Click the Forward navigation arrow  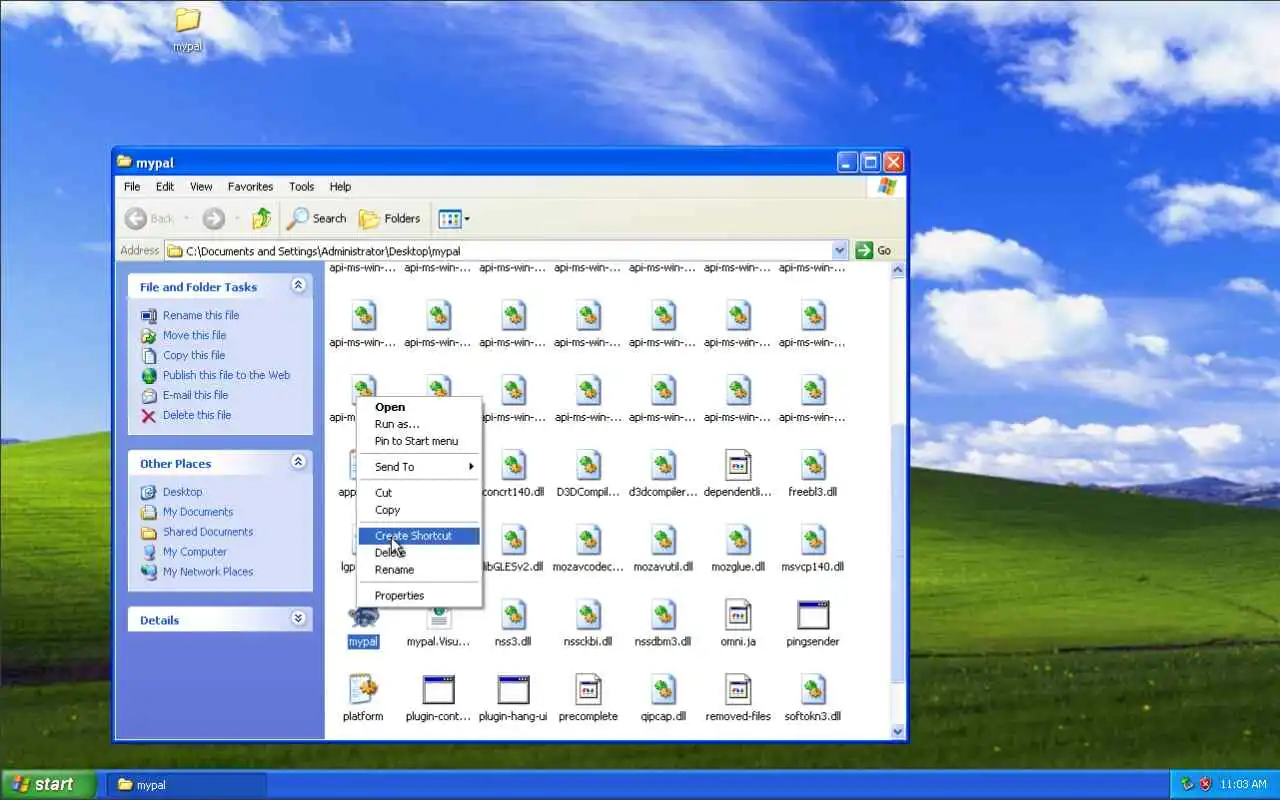click(x=213, y=218)
